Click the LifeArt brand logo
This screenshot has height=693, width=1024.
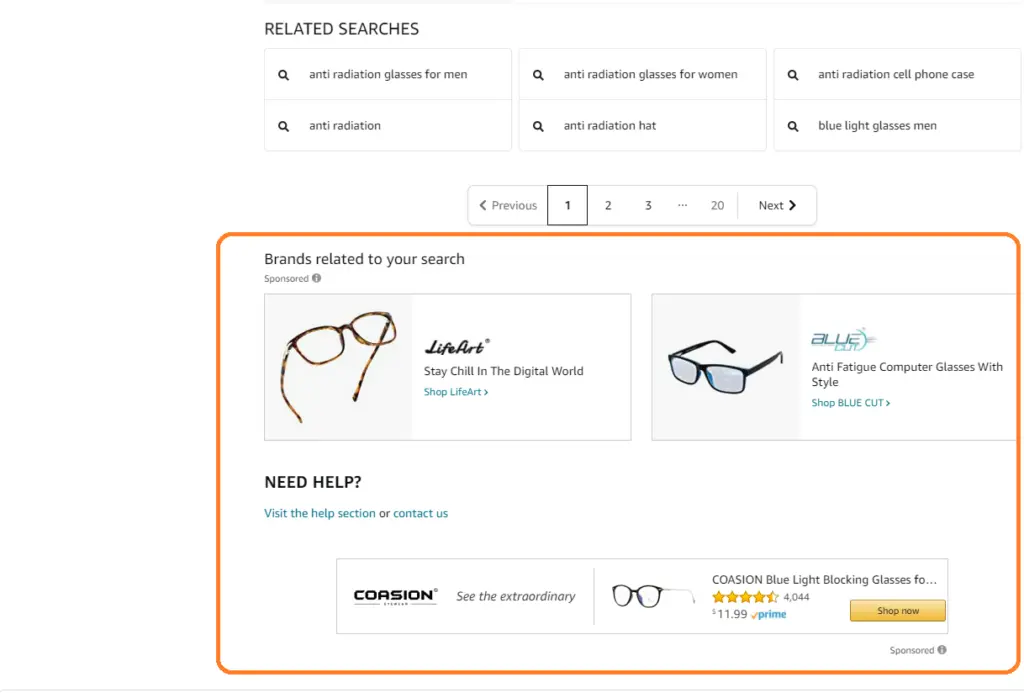click(x=457, y=347)
